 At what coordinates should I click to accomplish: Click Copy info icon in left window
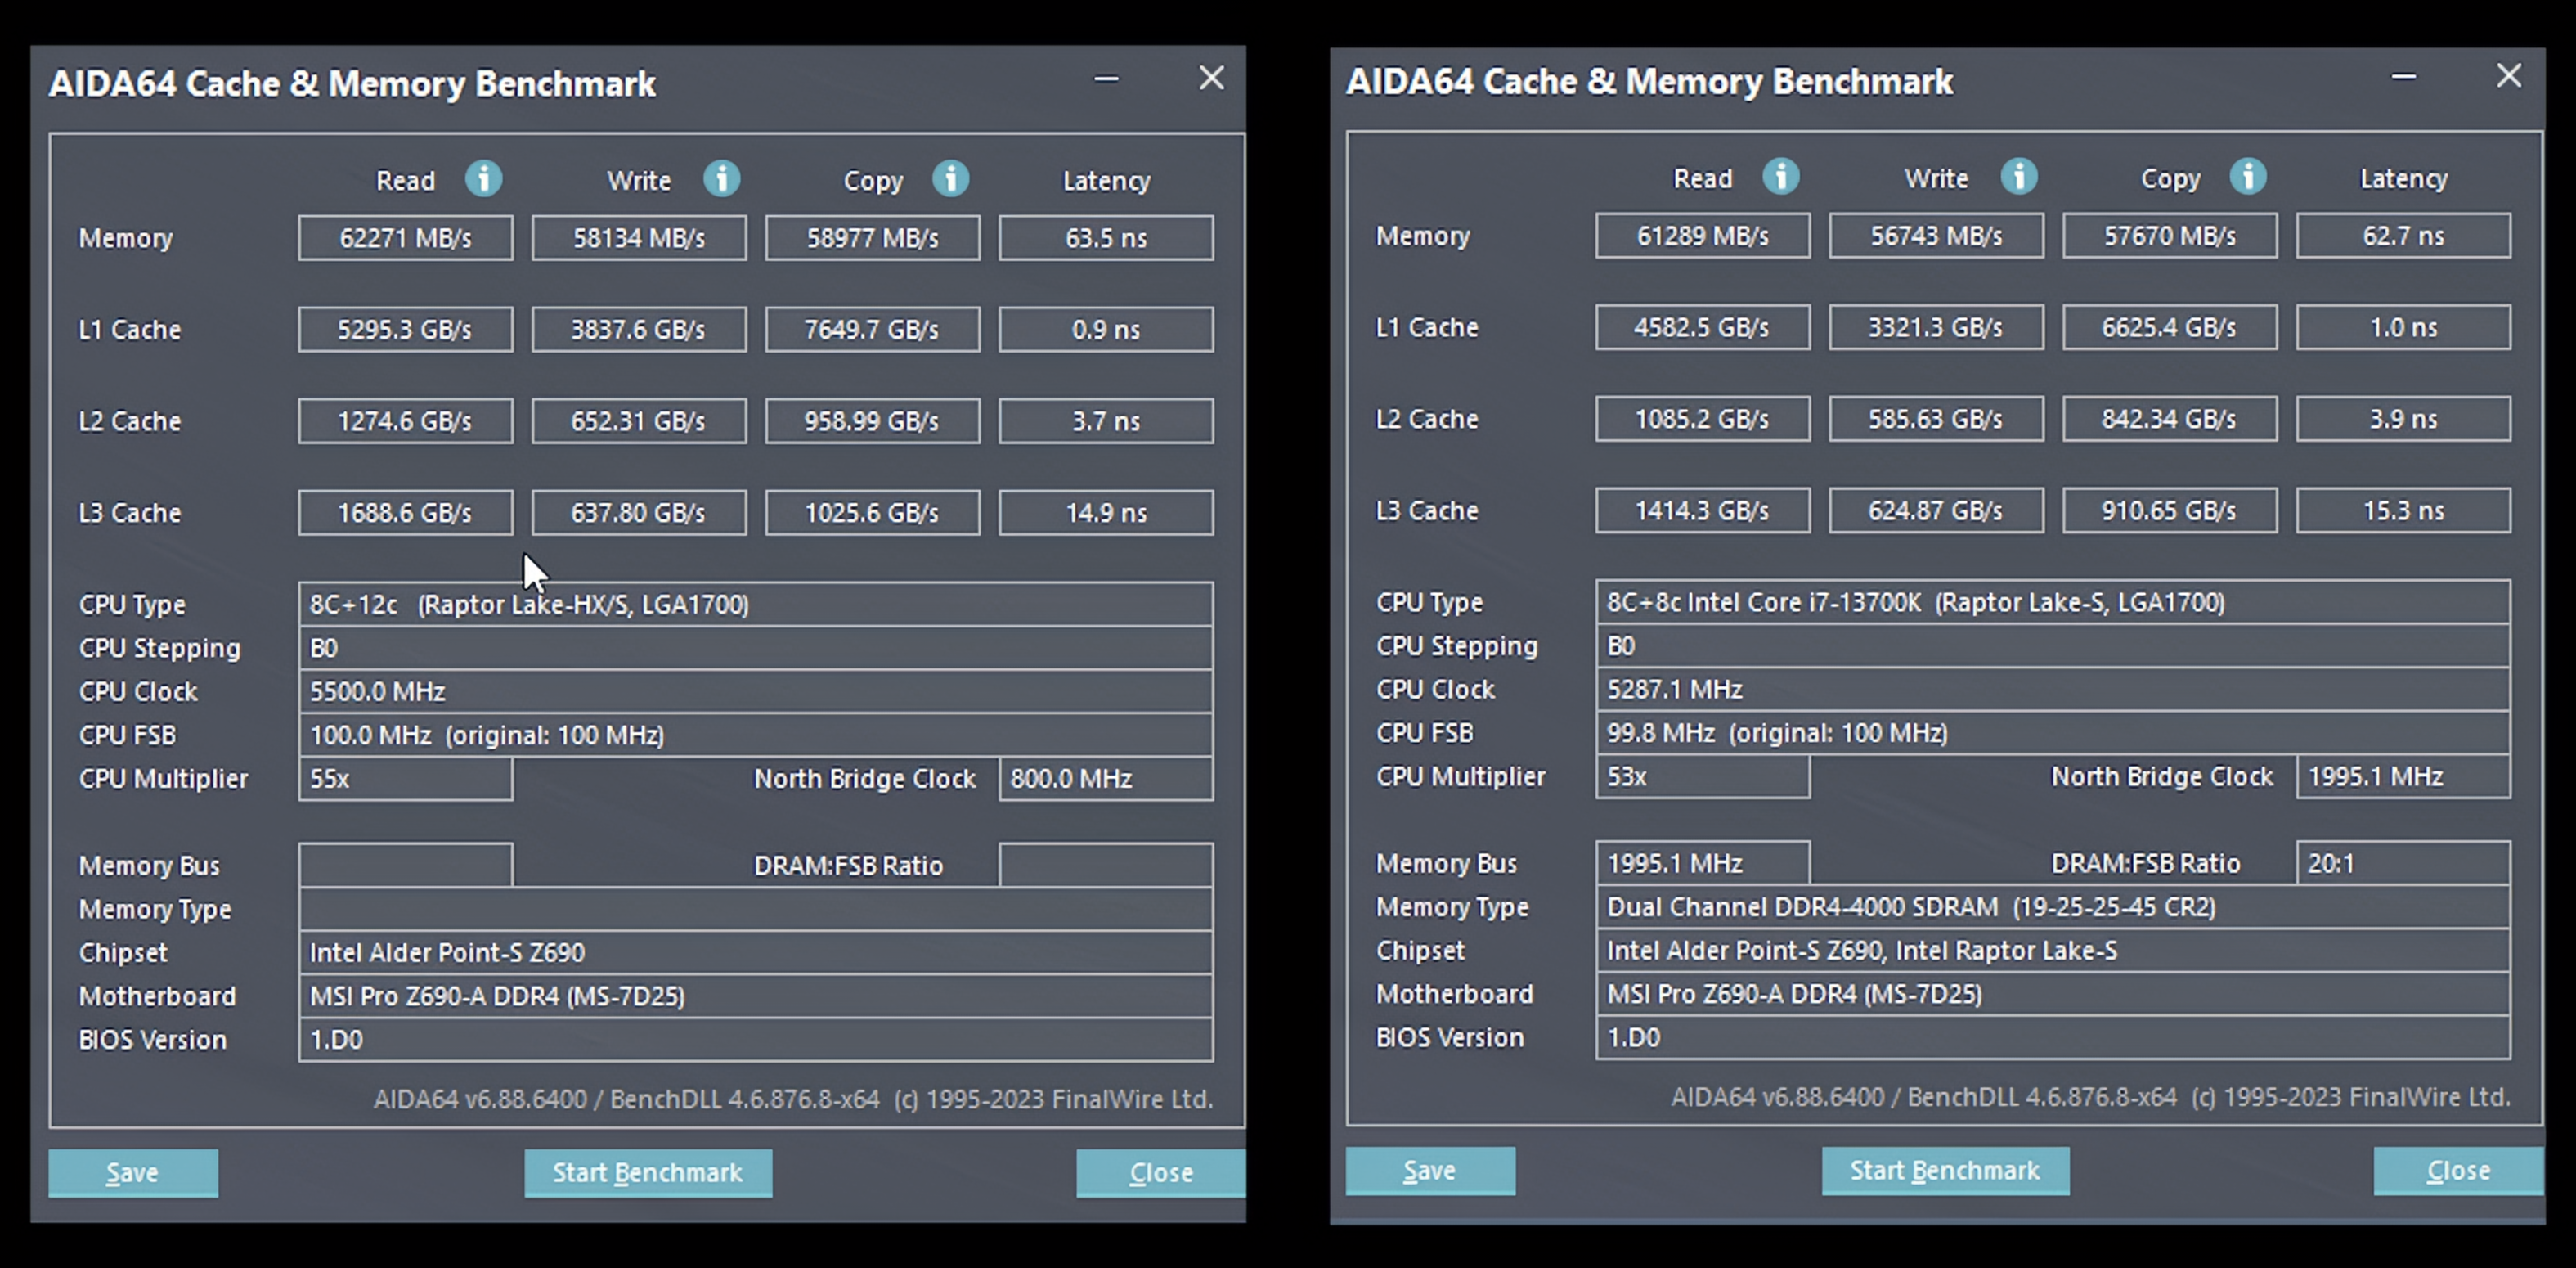(x=950, y=179)
